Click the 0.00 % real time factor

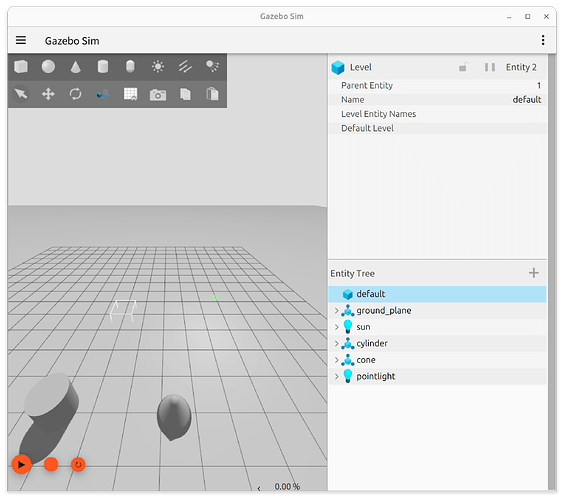287,487
